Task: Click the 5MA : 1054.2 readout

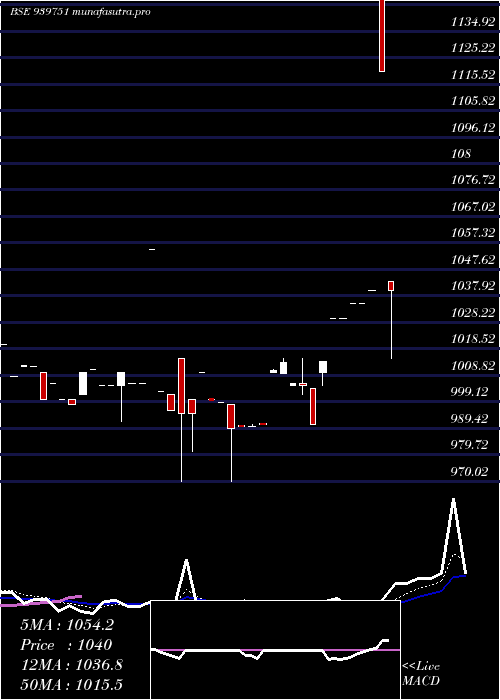Action: [x=67, y=625]
